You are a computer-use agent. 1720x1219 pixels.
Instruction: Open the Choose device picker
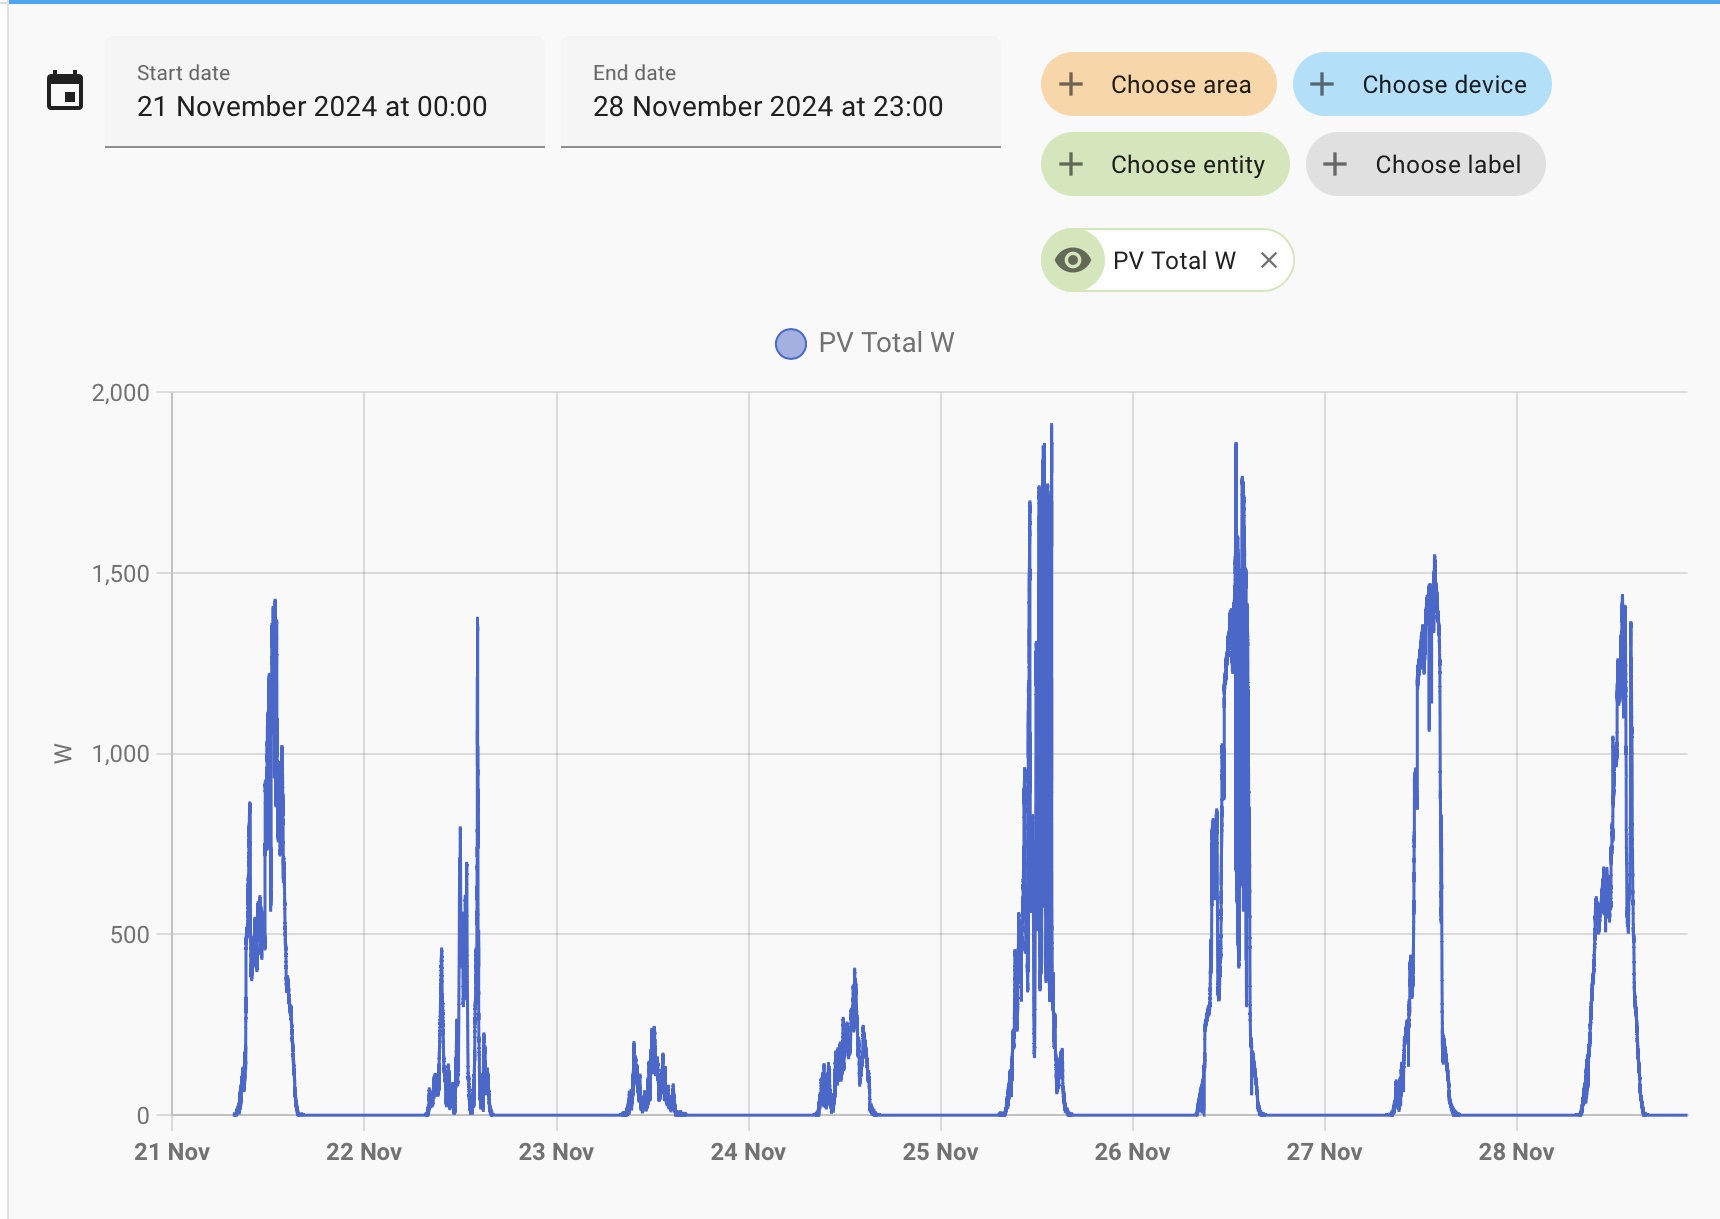click(1443, 84)
